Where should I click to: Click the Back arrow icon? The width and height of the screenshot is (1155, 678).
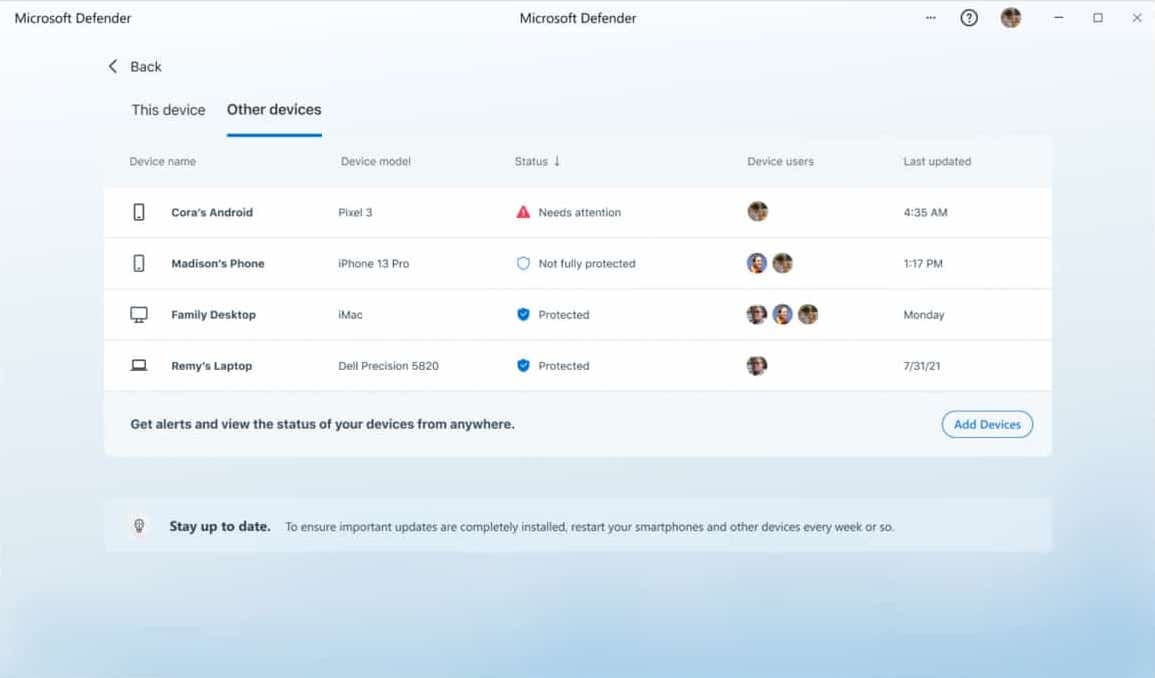tap(113, 67)
